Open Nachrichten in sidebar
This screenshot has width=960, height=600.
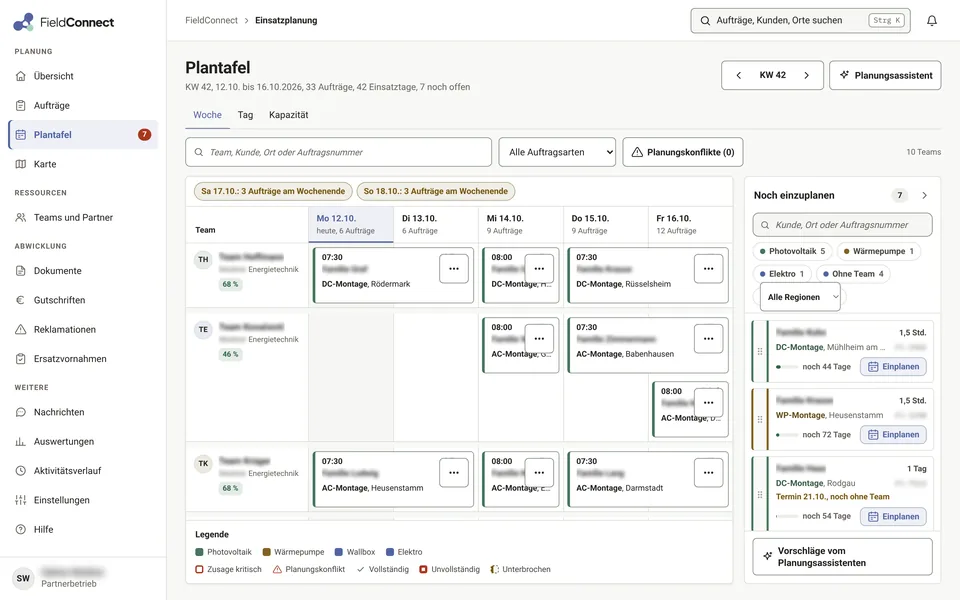coord(83,412)
